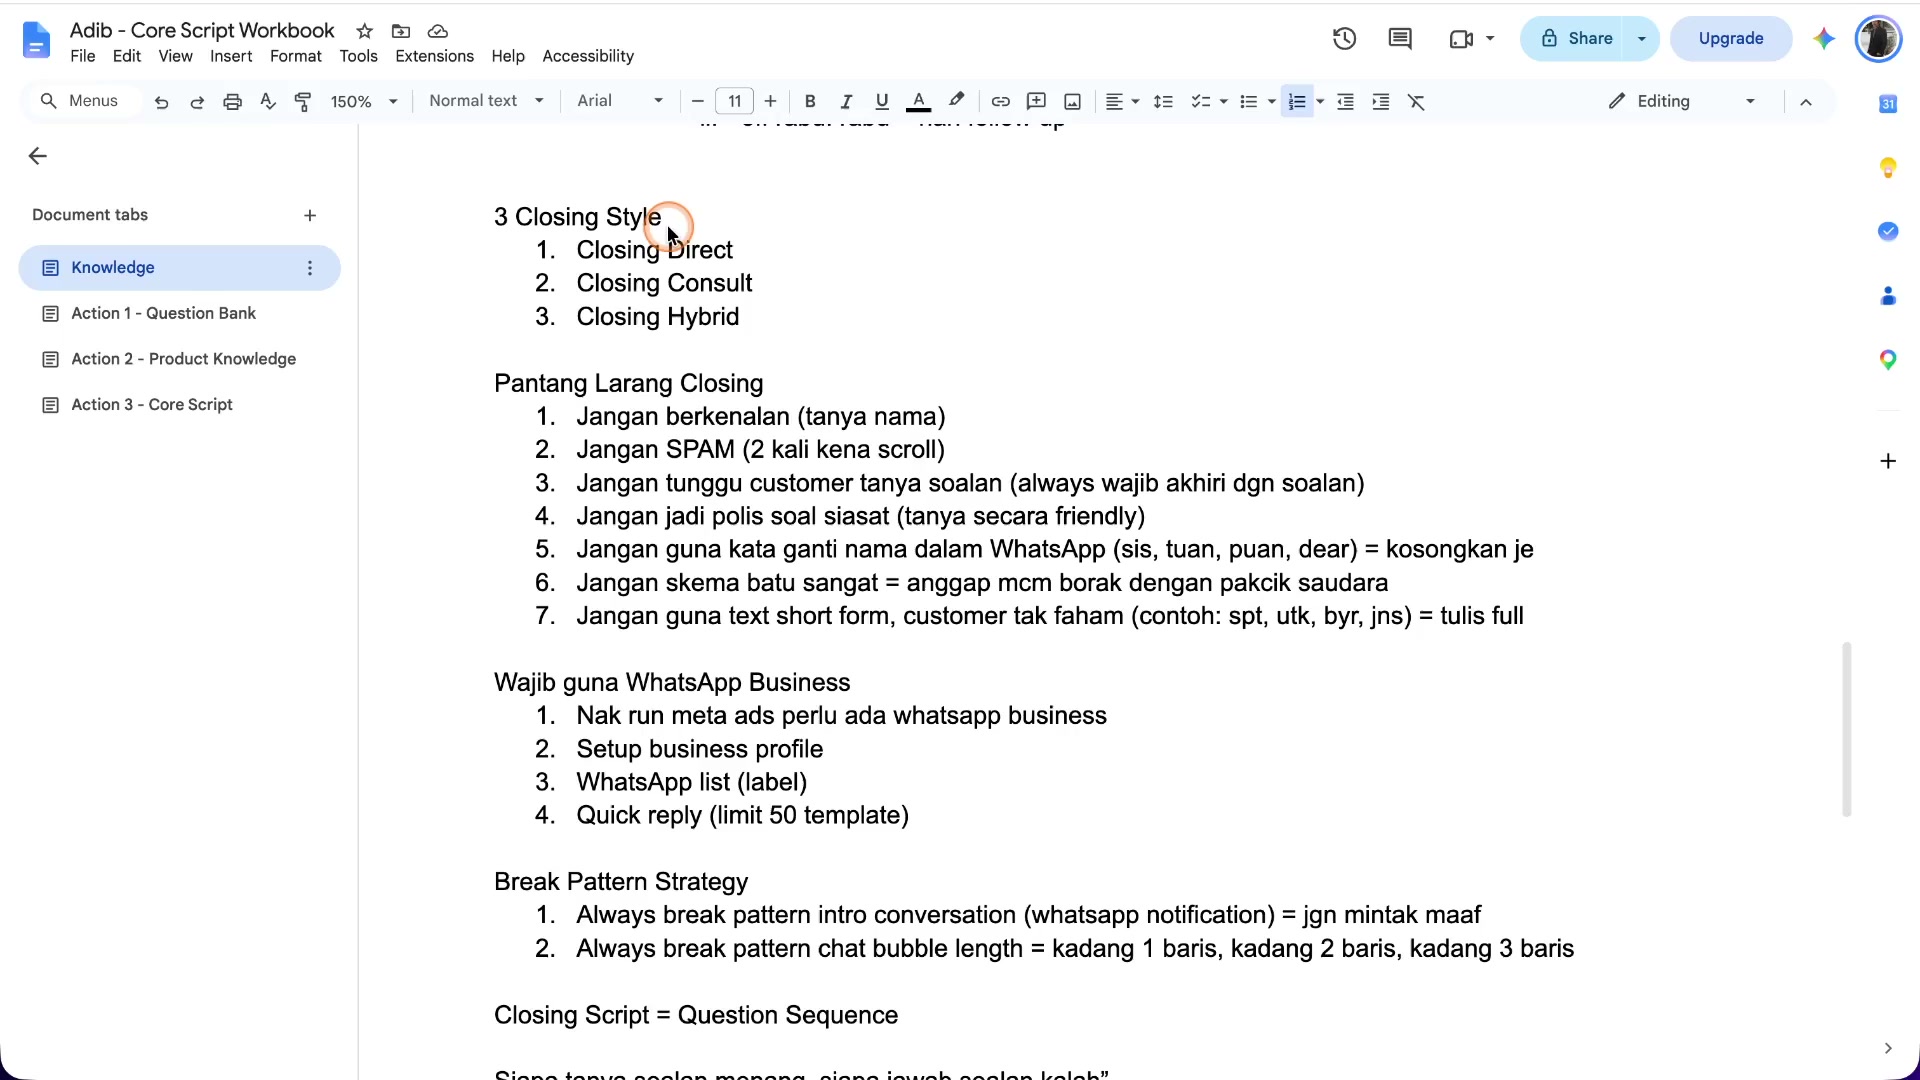1920x1080 pixels.
Task: Toggle bold formatting
Action: click(x=810, y=102)
